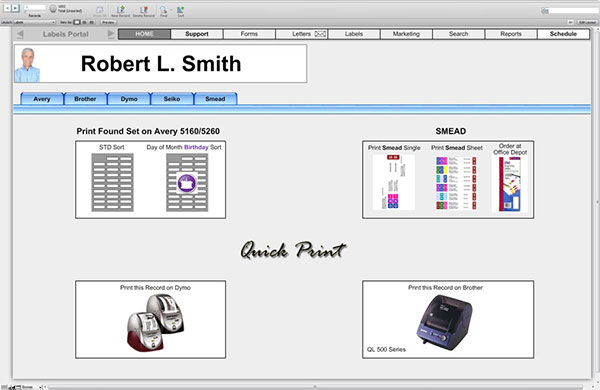Click the 'Print this Record on Dymo' text
Image resolution: width=600 pixels, height=390 pixels.
point(155,287)
